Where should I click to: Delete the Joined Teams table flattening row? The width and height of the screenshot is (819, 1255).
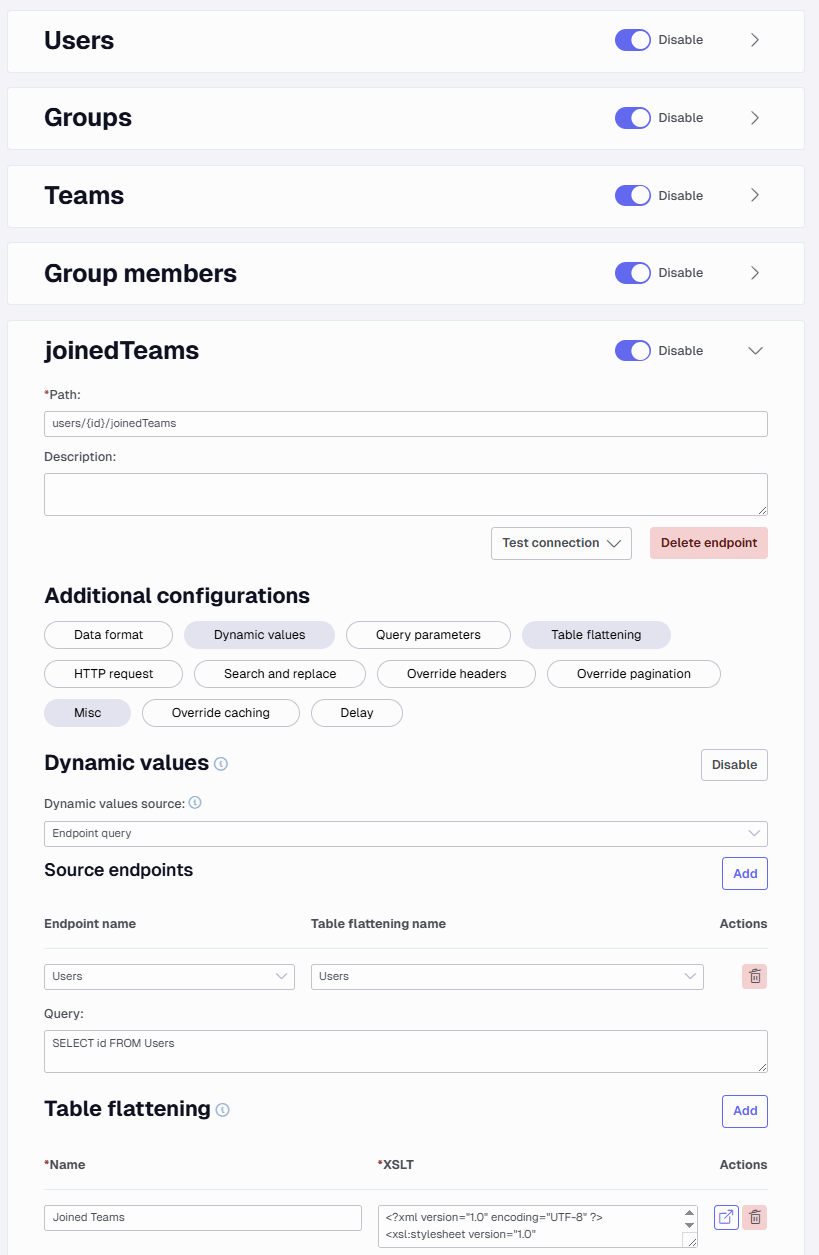click(x=755, y=1217)
